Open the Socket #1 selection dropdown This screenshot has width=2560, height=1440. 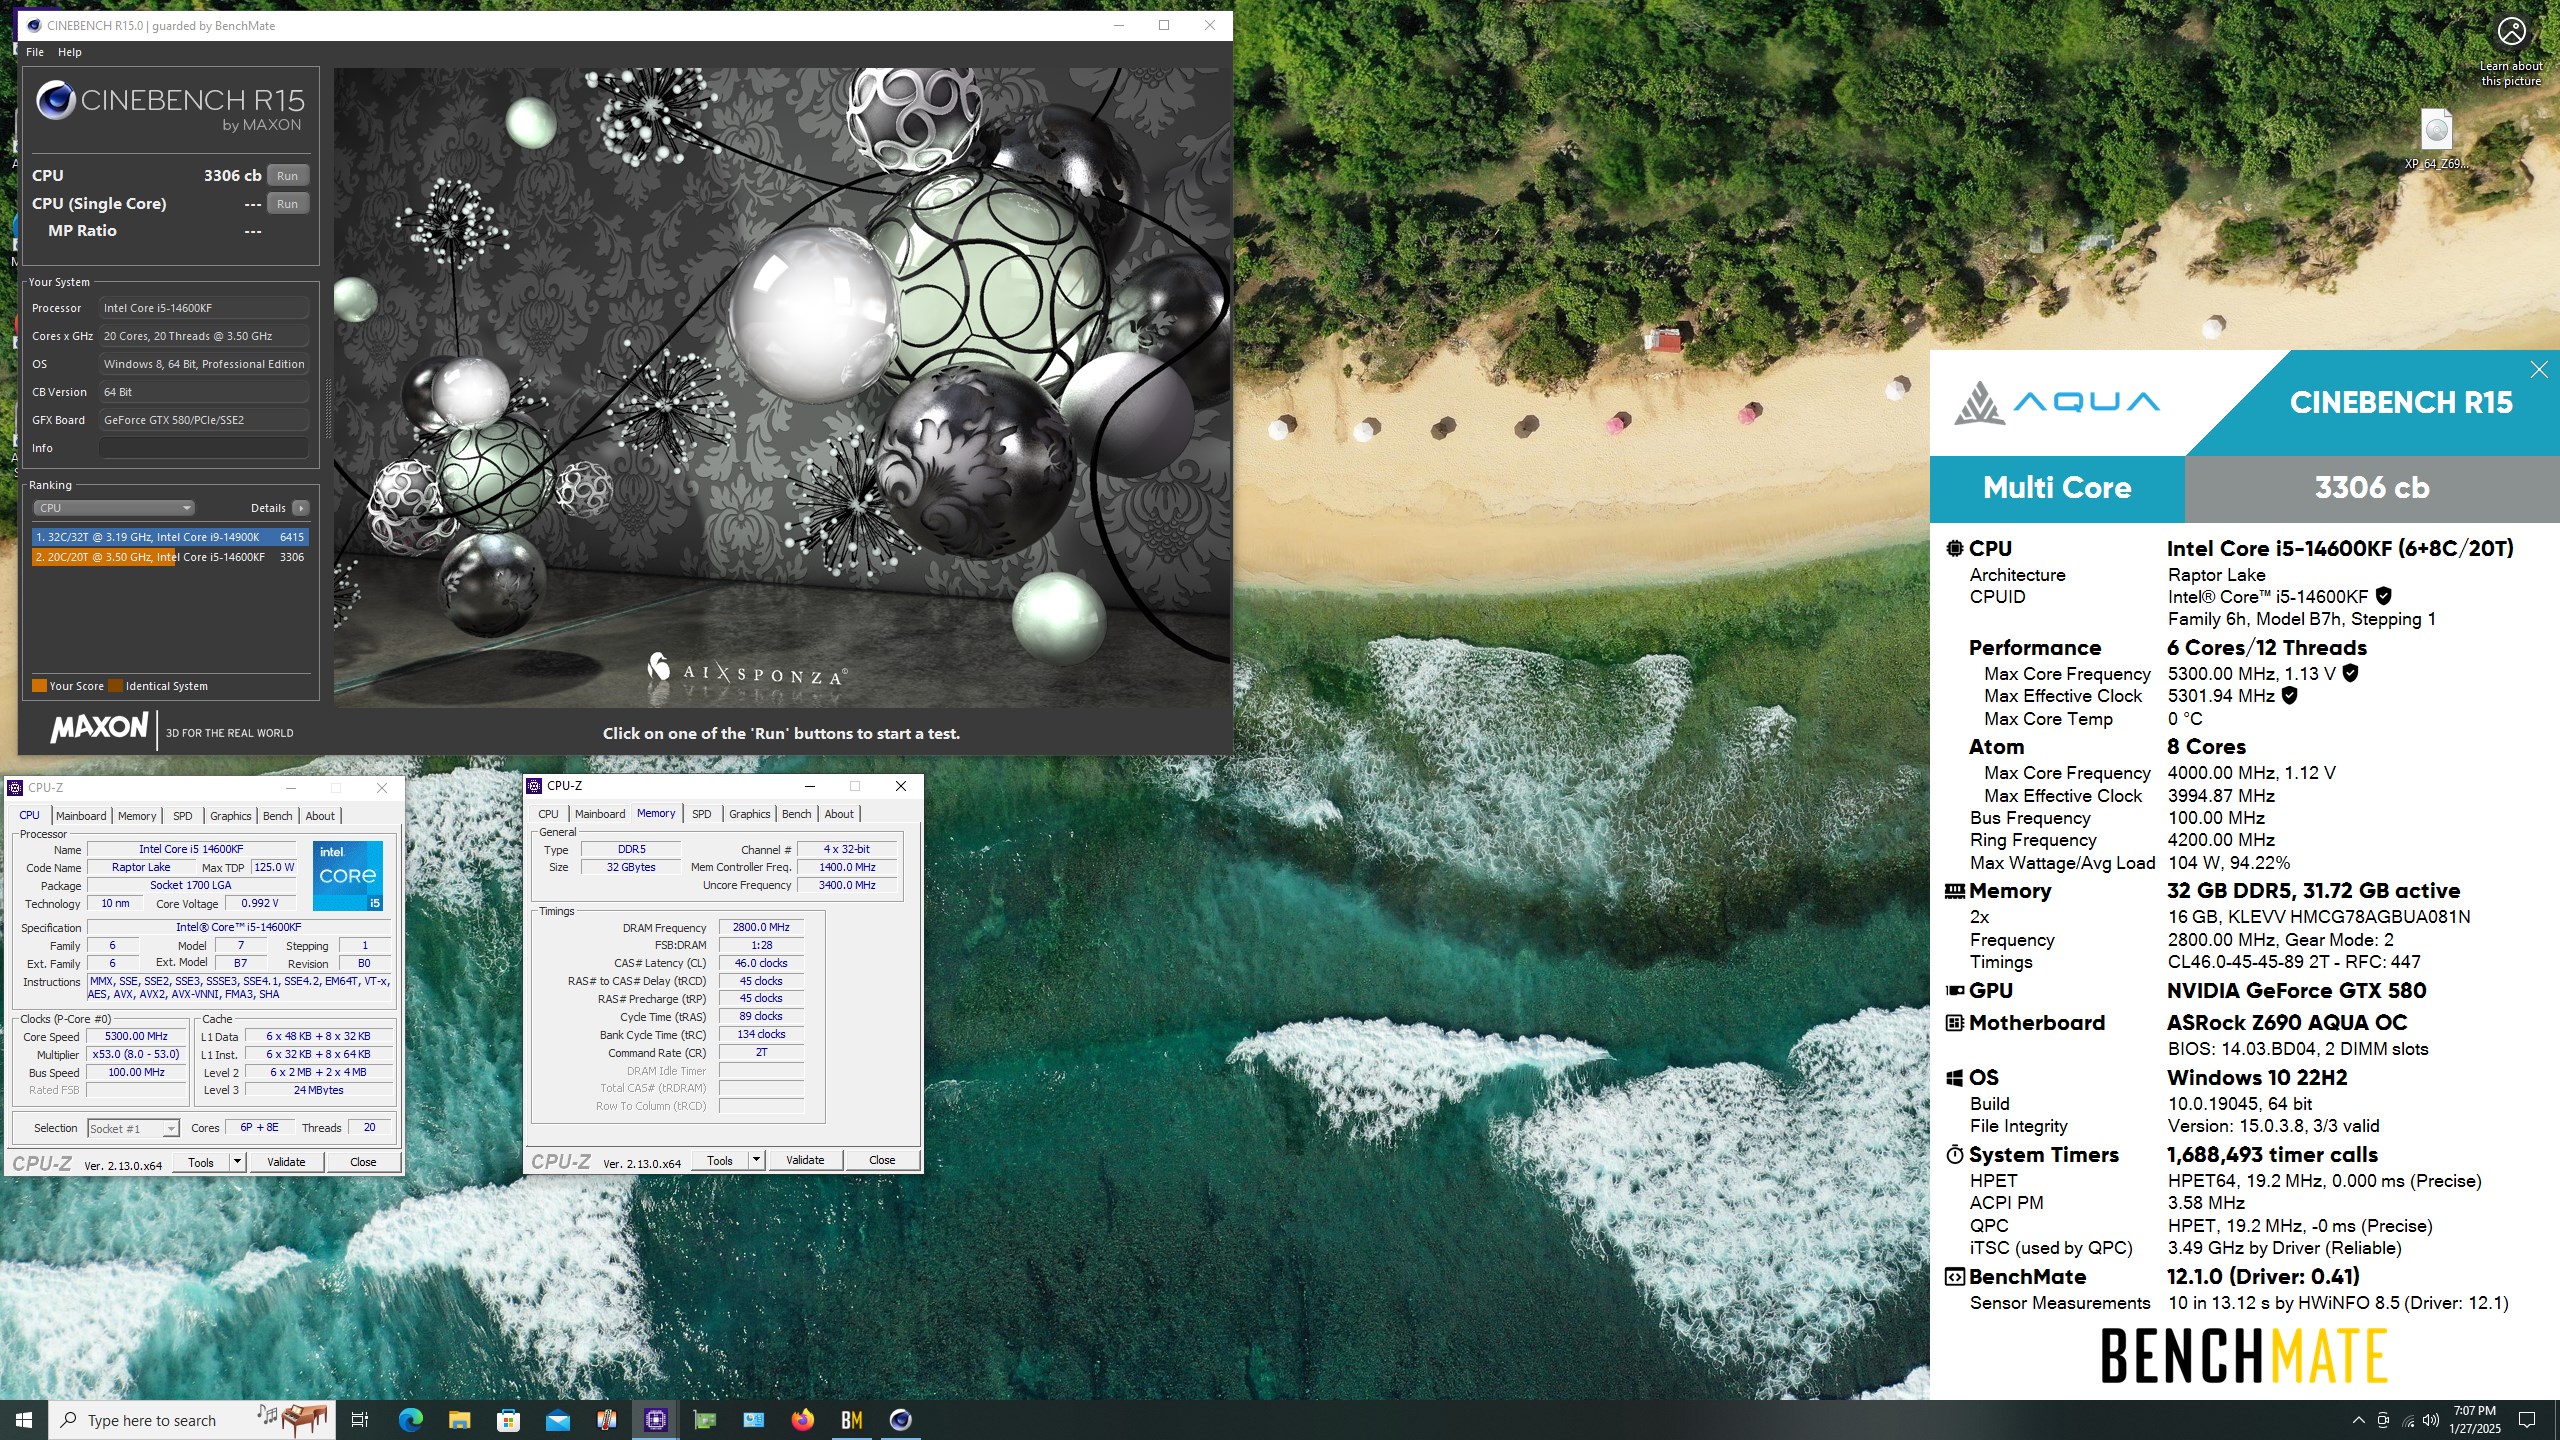click(x=133, y=1128)
